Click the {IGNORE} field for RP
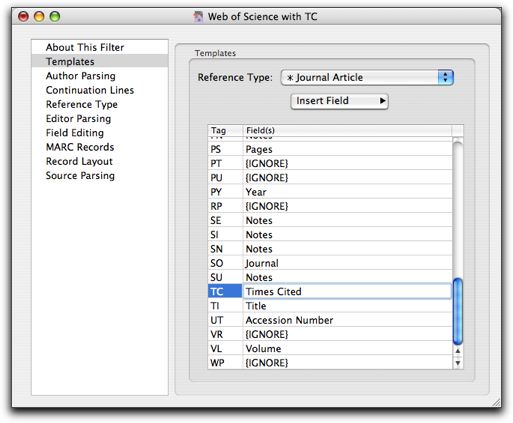The height and width of the screenshot is (423, 513). coord(347,206)
